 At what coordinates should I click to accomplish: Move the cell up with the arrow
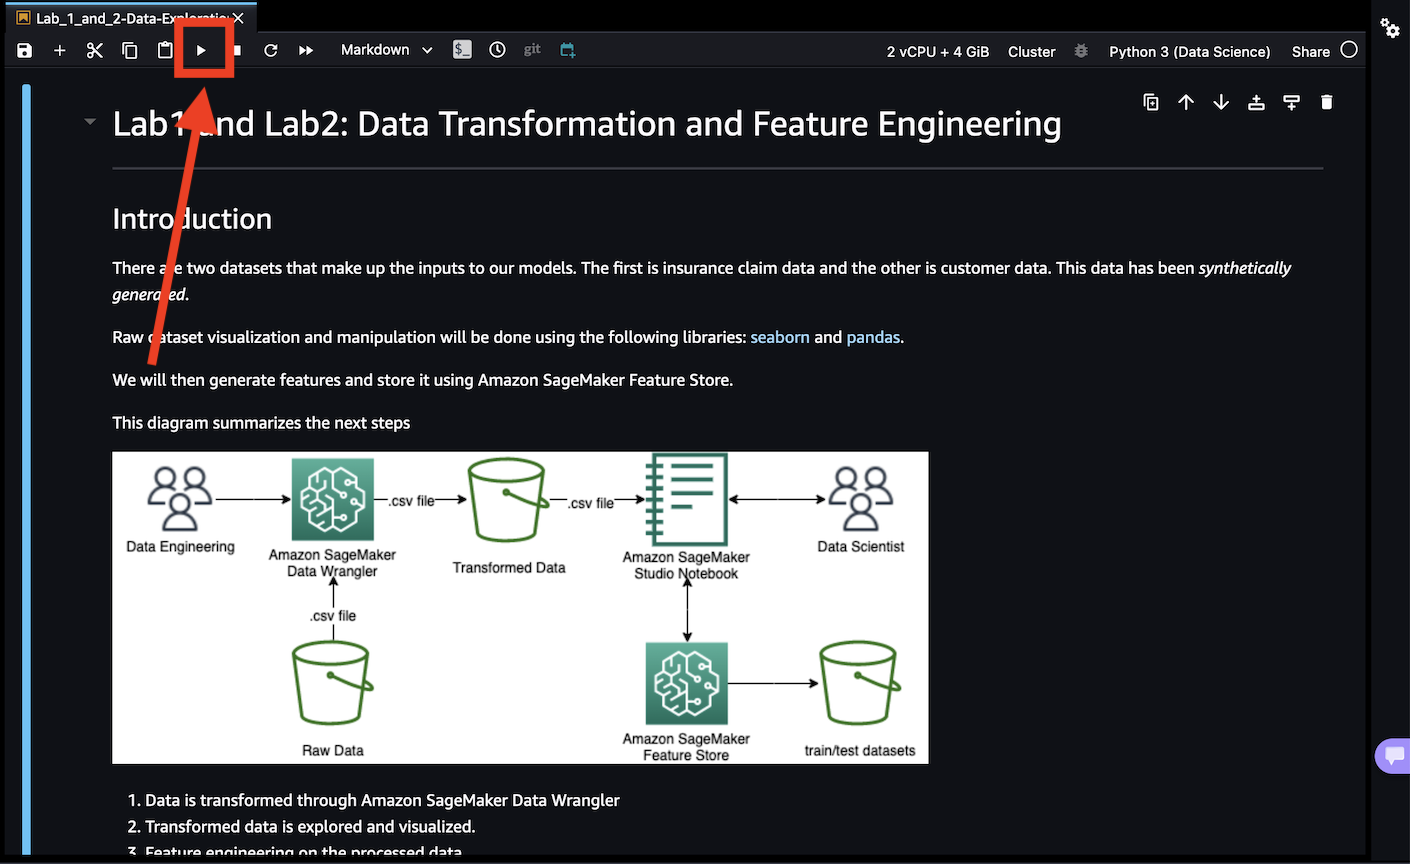click(1186, 102)
